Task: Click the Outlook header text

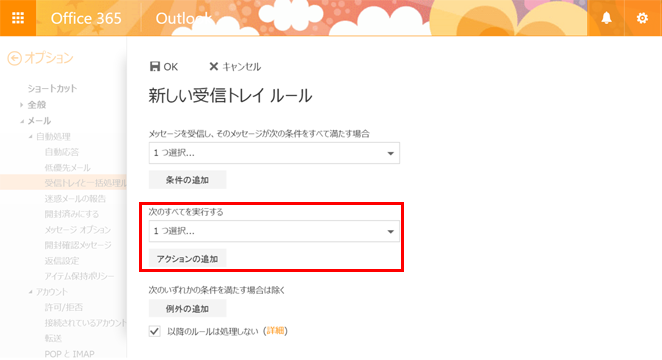Action: 184,18
